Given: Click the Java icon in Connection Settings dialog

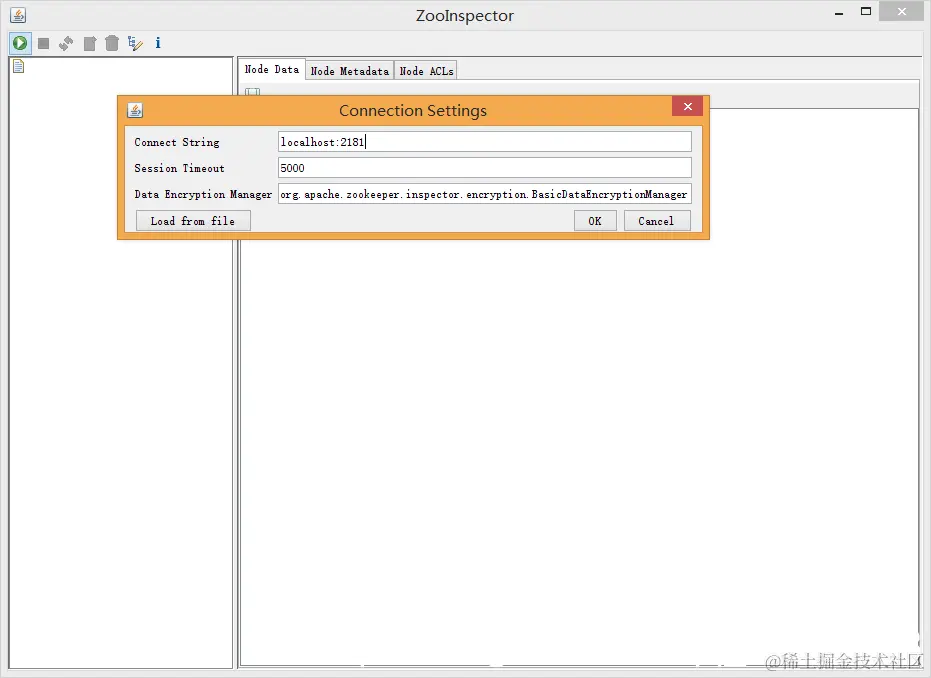Looking at the screenshot, I should click(135, 110).
